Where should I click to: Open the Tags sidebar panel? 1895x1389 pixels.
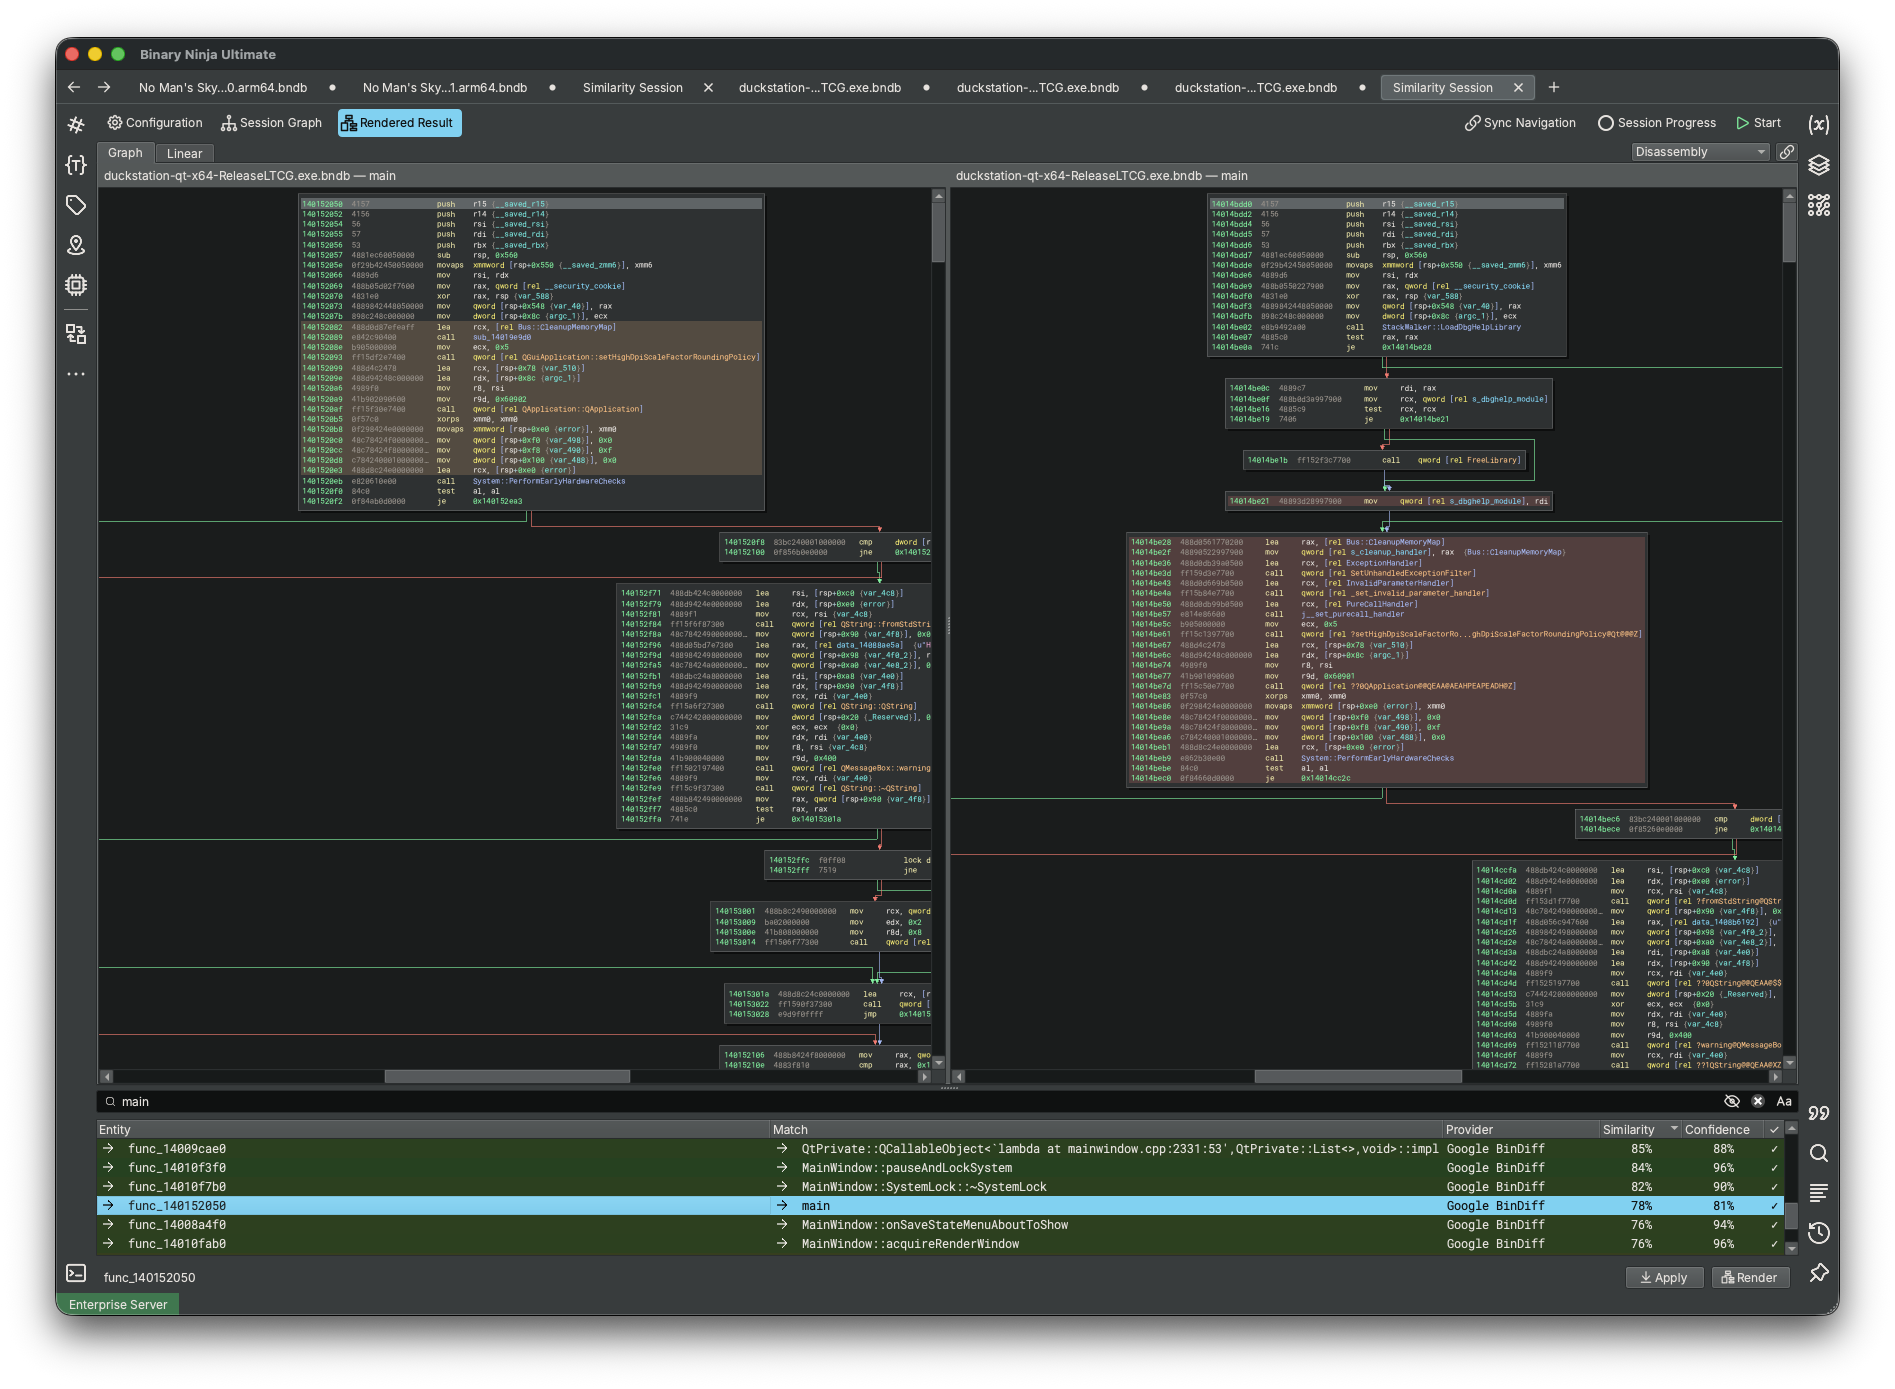[76, 205]
